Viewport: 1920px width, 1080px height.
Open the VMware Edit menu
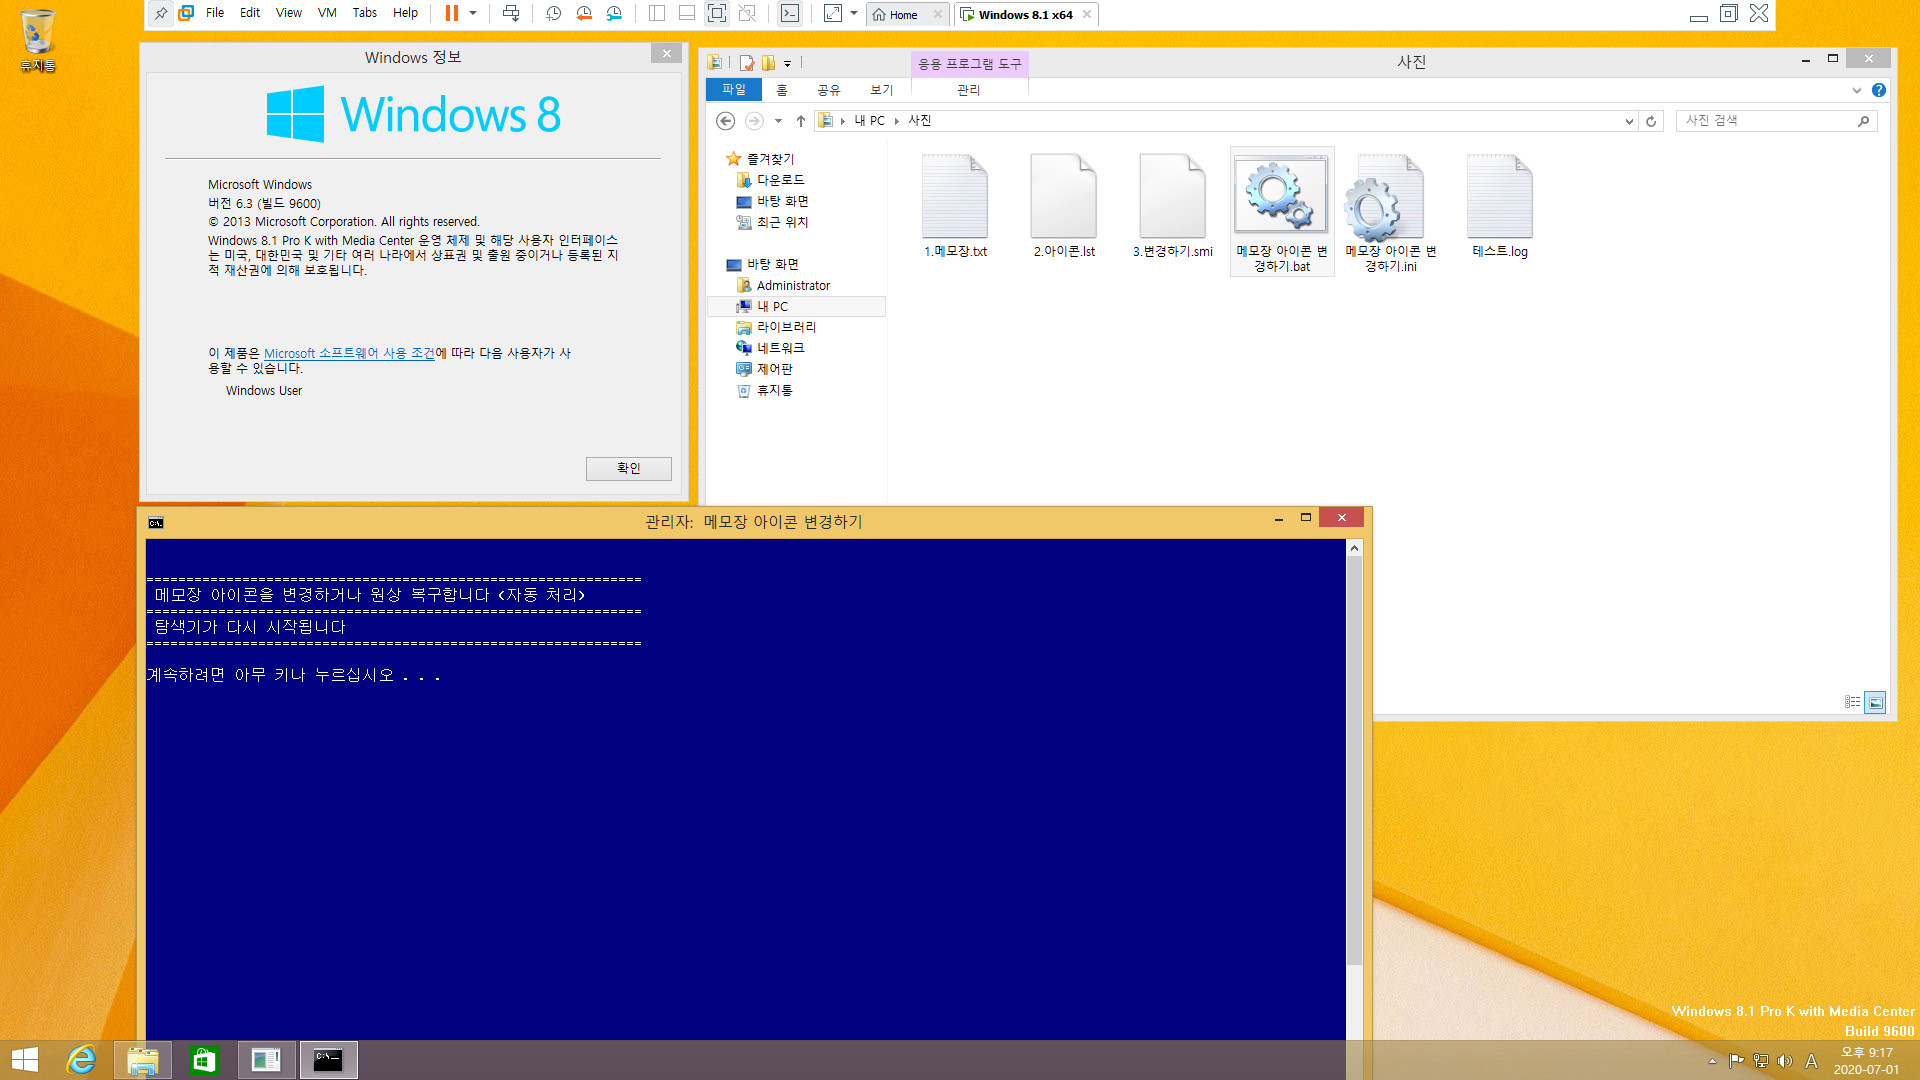250,13
